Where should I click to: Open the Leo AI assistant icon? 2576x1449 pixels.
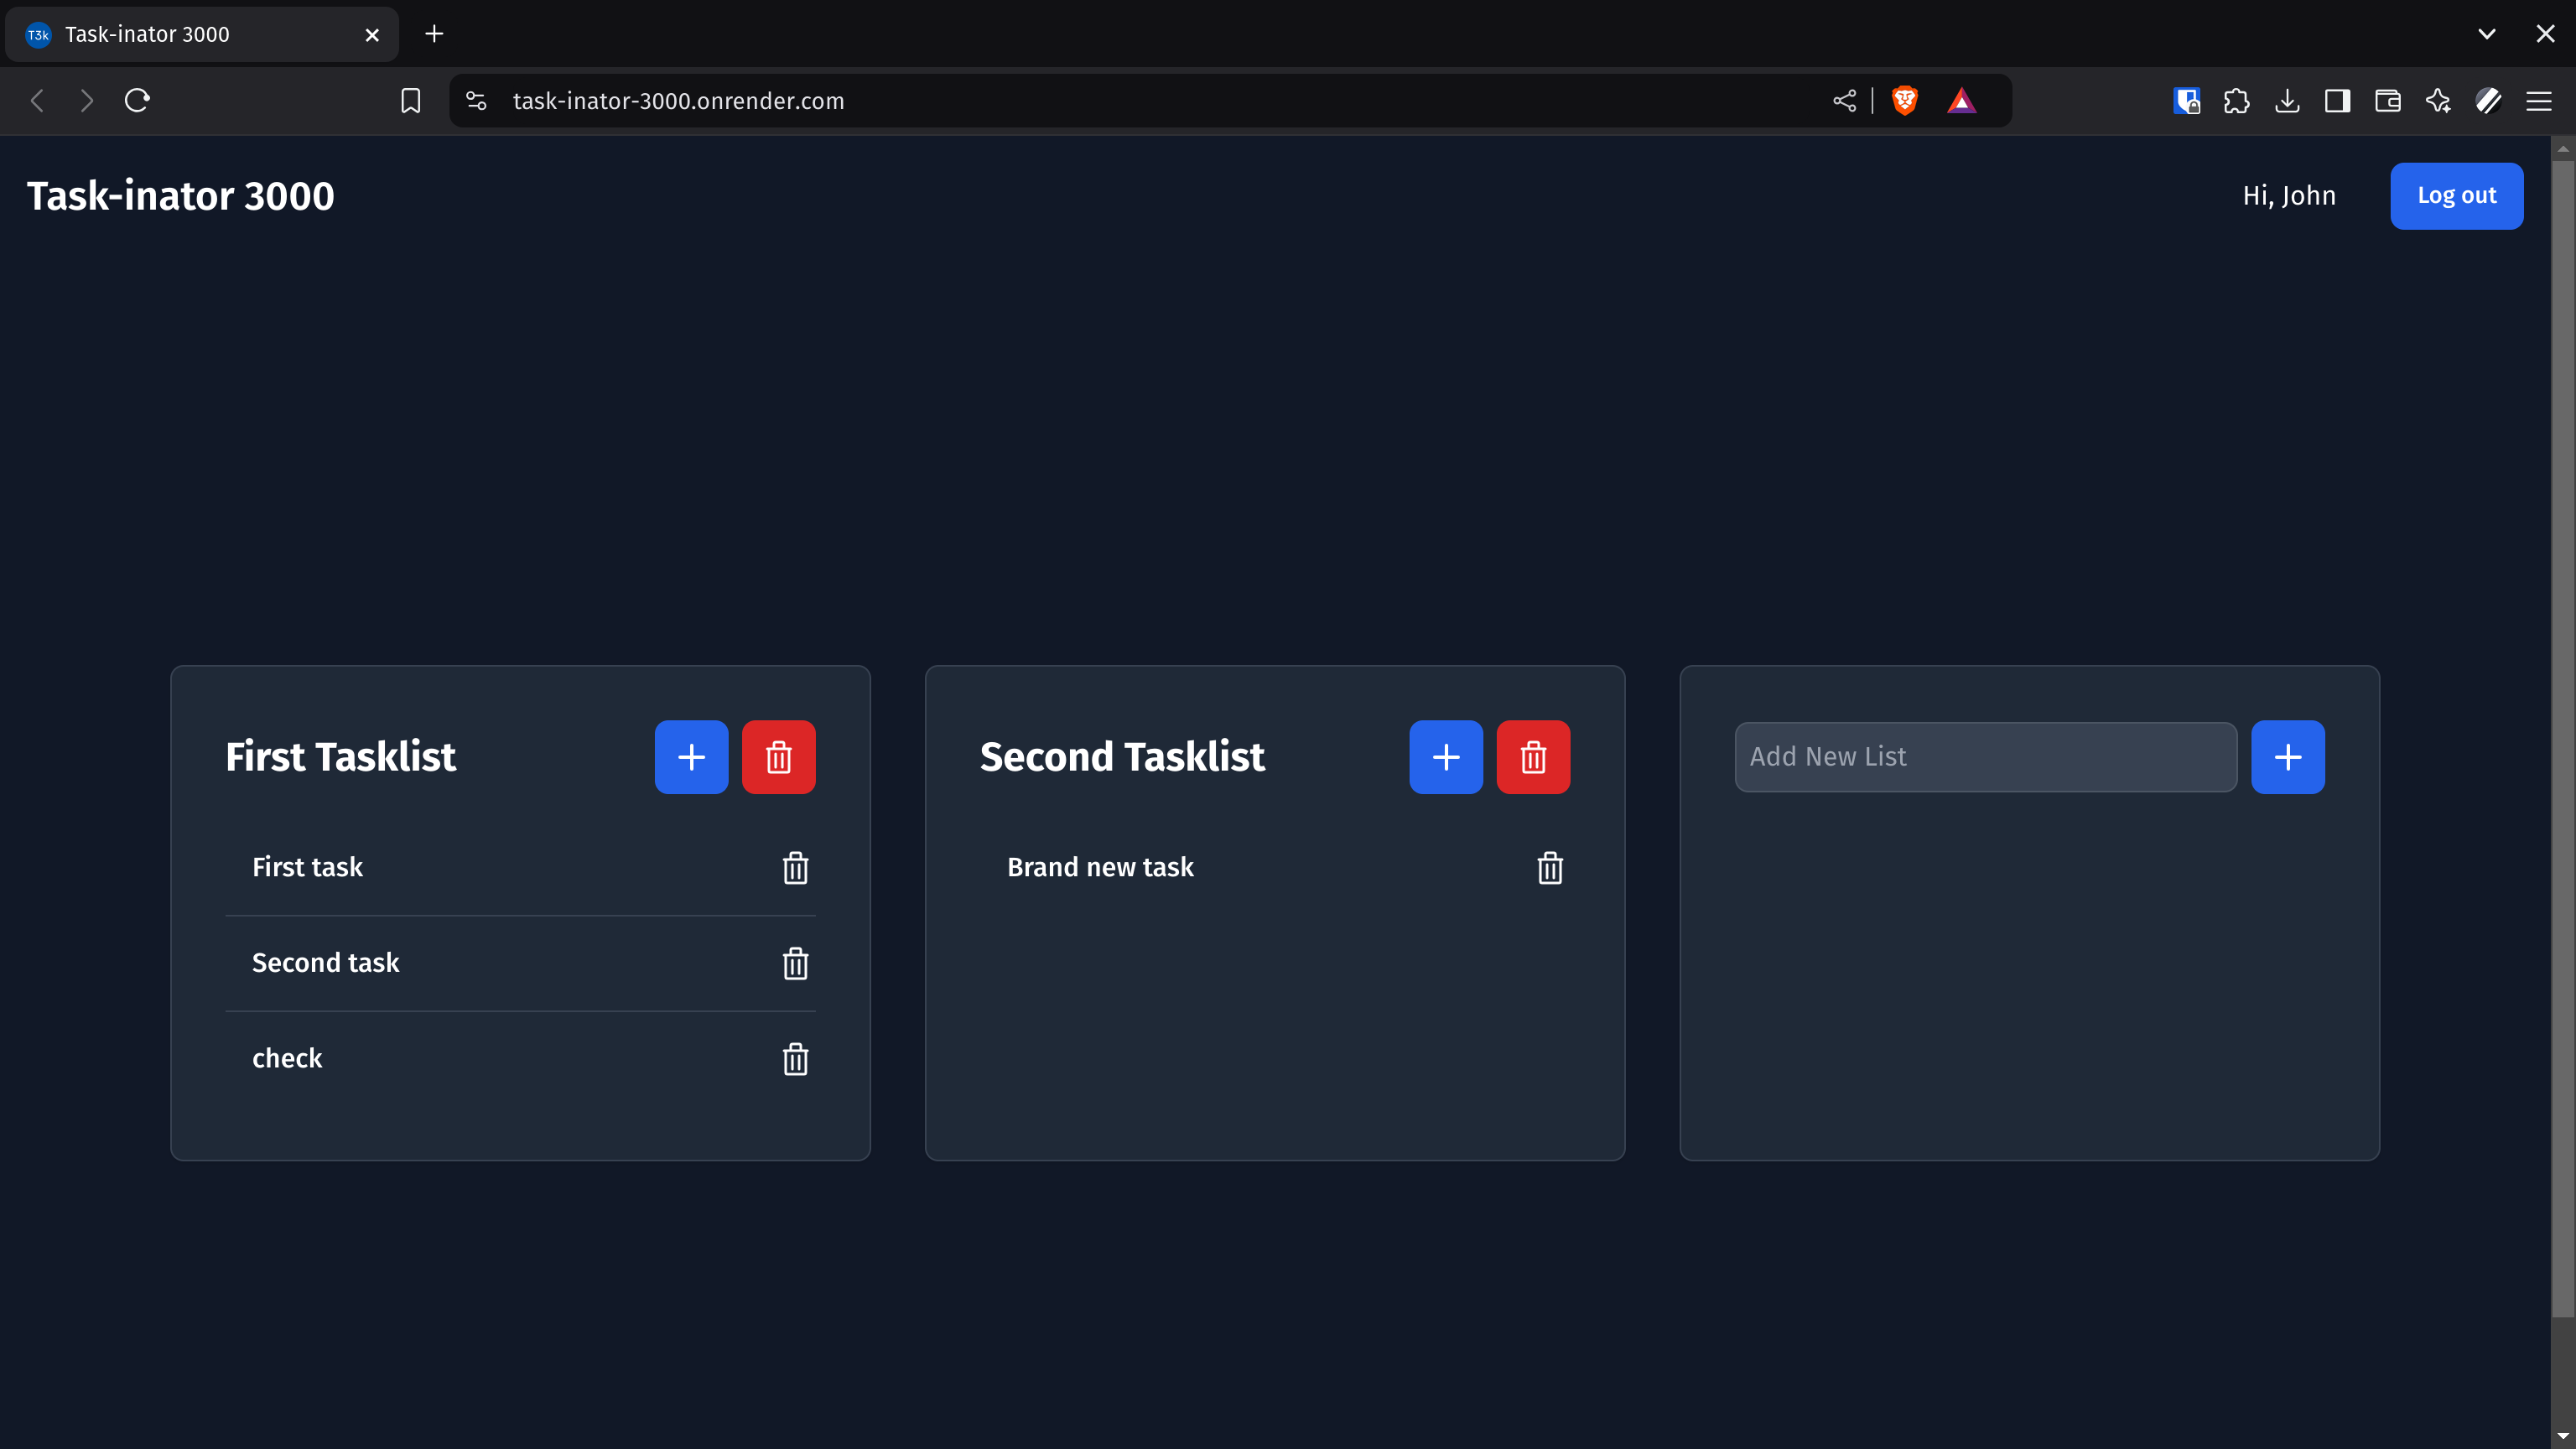[2438, 100]
